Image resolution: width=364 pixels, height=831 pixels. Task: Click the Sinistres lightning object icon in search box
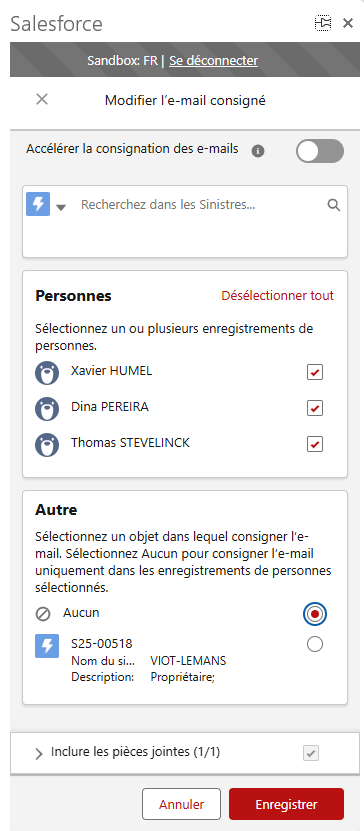(38, 205)
